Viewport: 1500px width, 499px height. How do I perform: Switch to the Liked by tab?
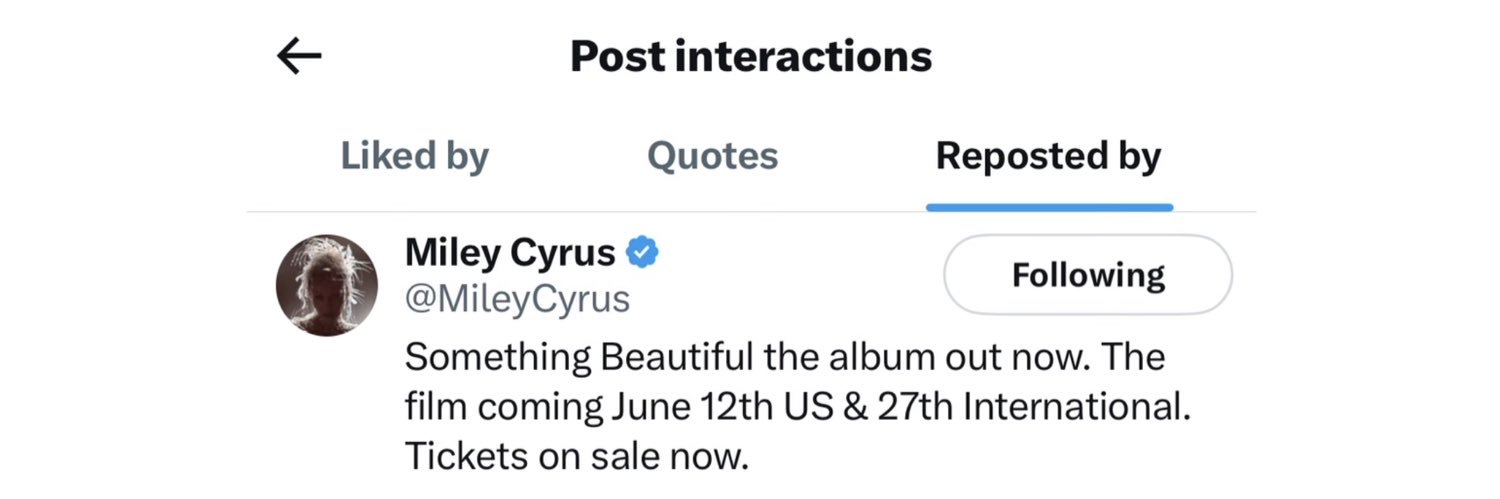tap(414, 156)
